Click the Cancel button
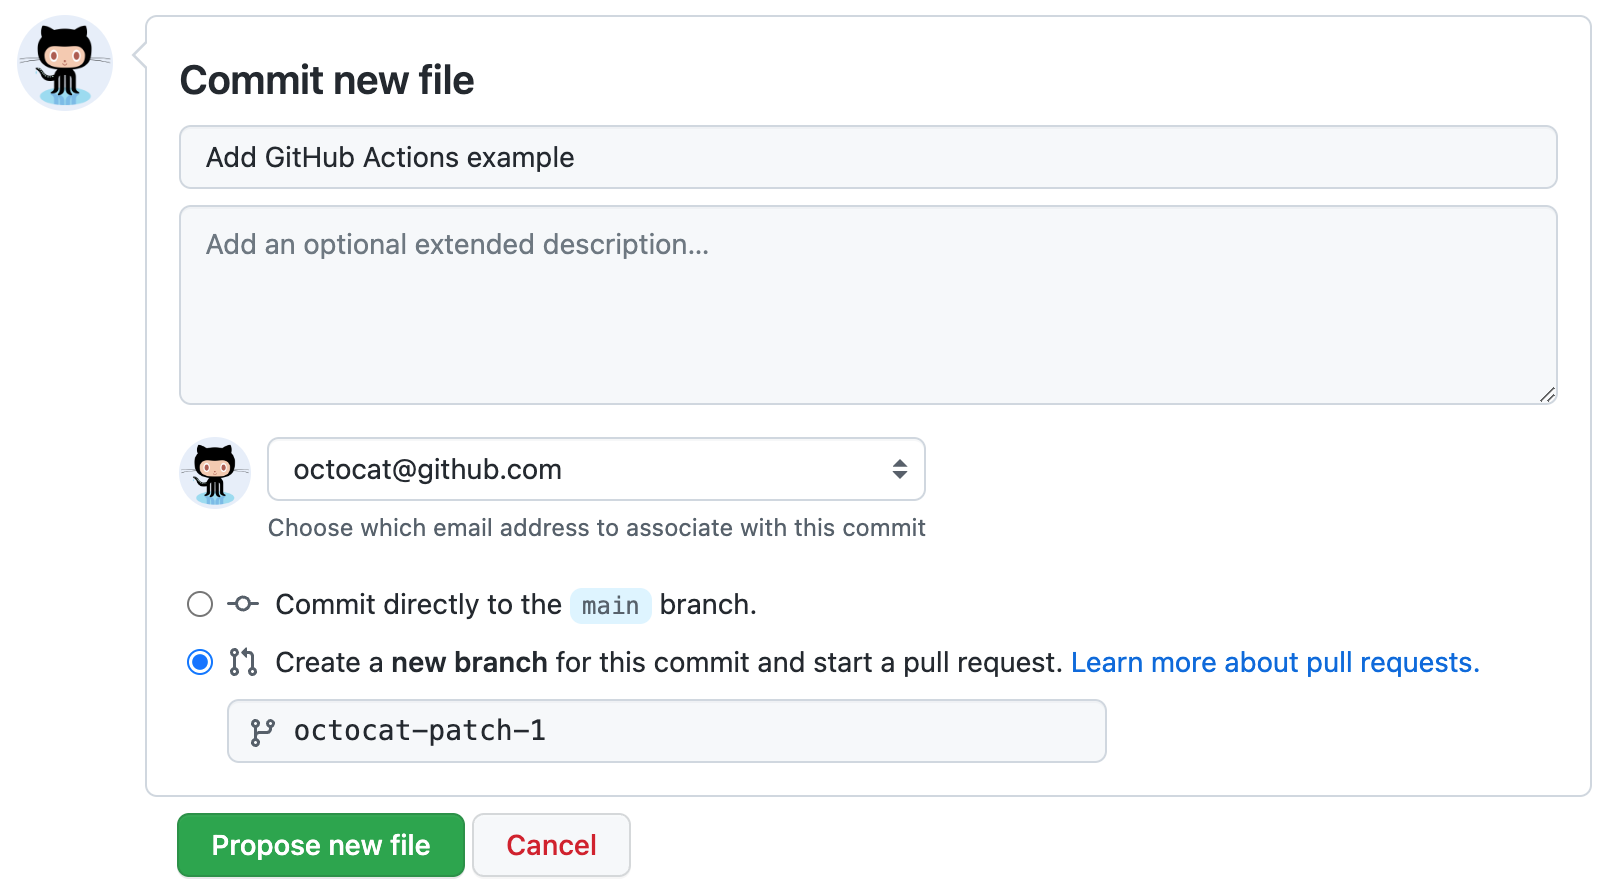The width and height of the screenshot is (1610, 896). click(x=551, y=845)
